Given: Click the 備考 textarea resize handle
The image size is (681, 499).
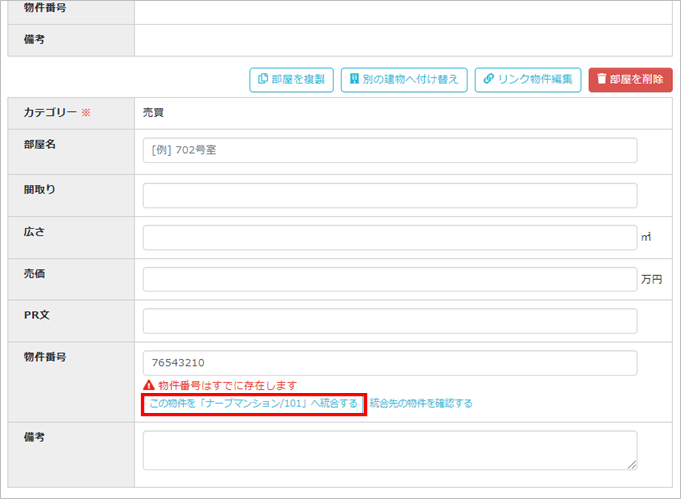Looking at the screenshot, I should [x=632, y=465].
